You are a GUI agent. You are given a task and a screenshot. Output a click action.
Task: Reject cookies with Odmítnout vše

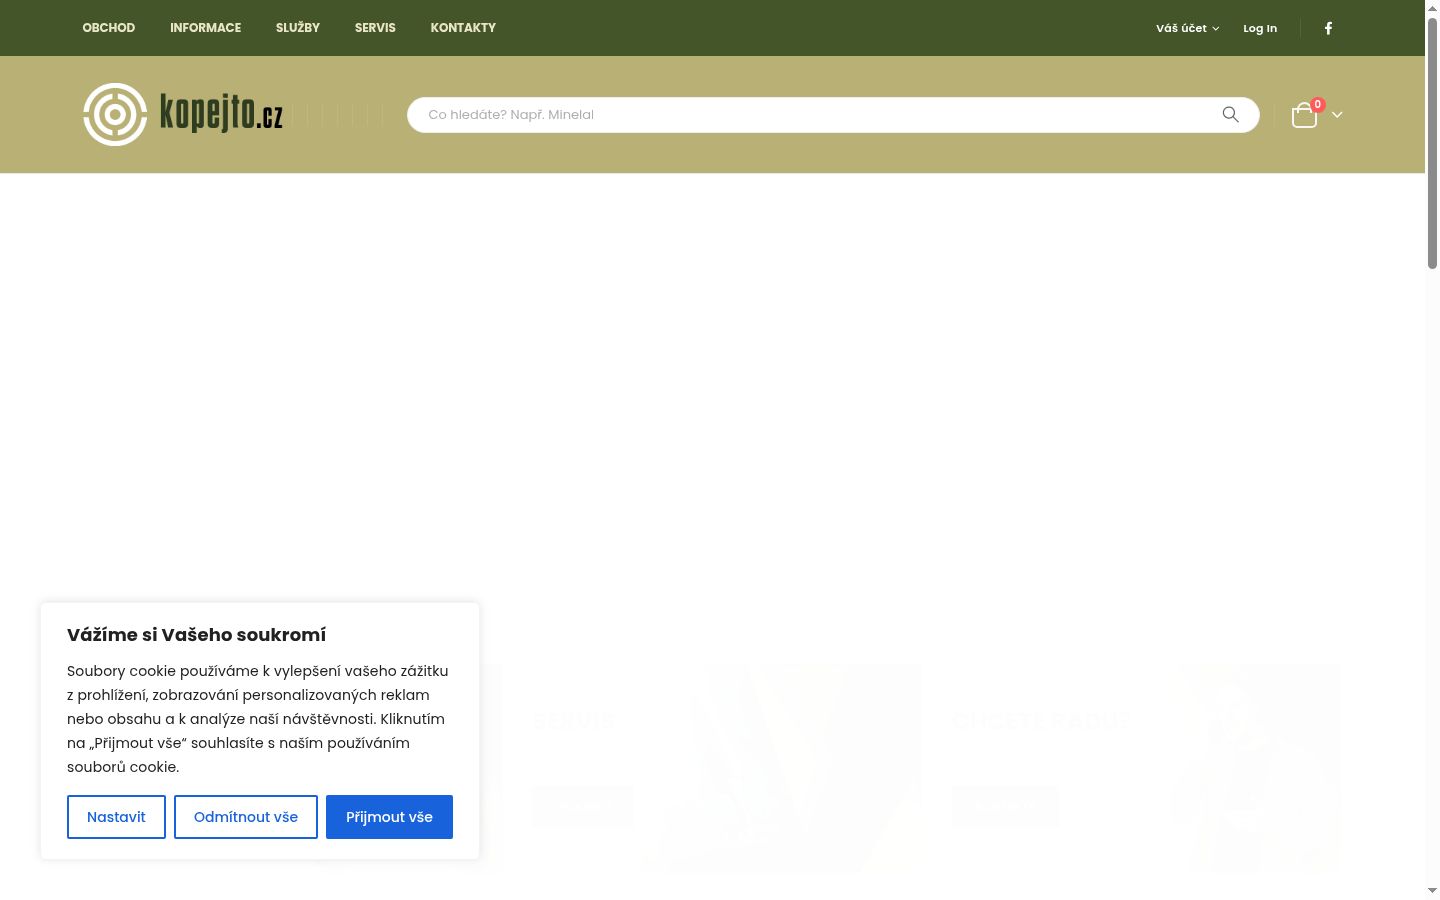tap(246, 817)
